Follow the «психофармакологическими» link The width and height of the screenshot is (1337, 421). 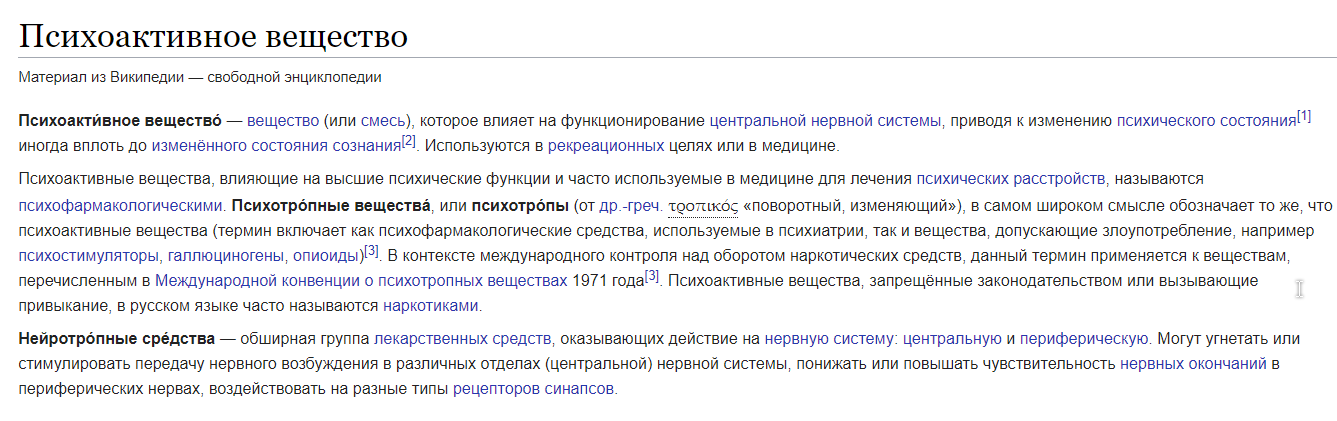[x=121, y=207]
